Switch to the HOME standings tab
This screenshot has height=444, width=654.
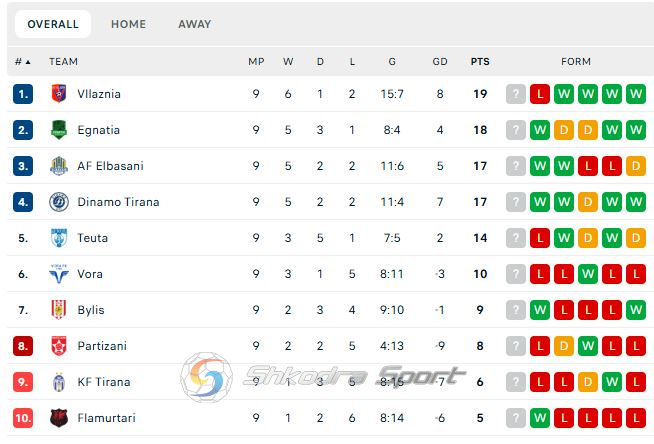[128, 24]
